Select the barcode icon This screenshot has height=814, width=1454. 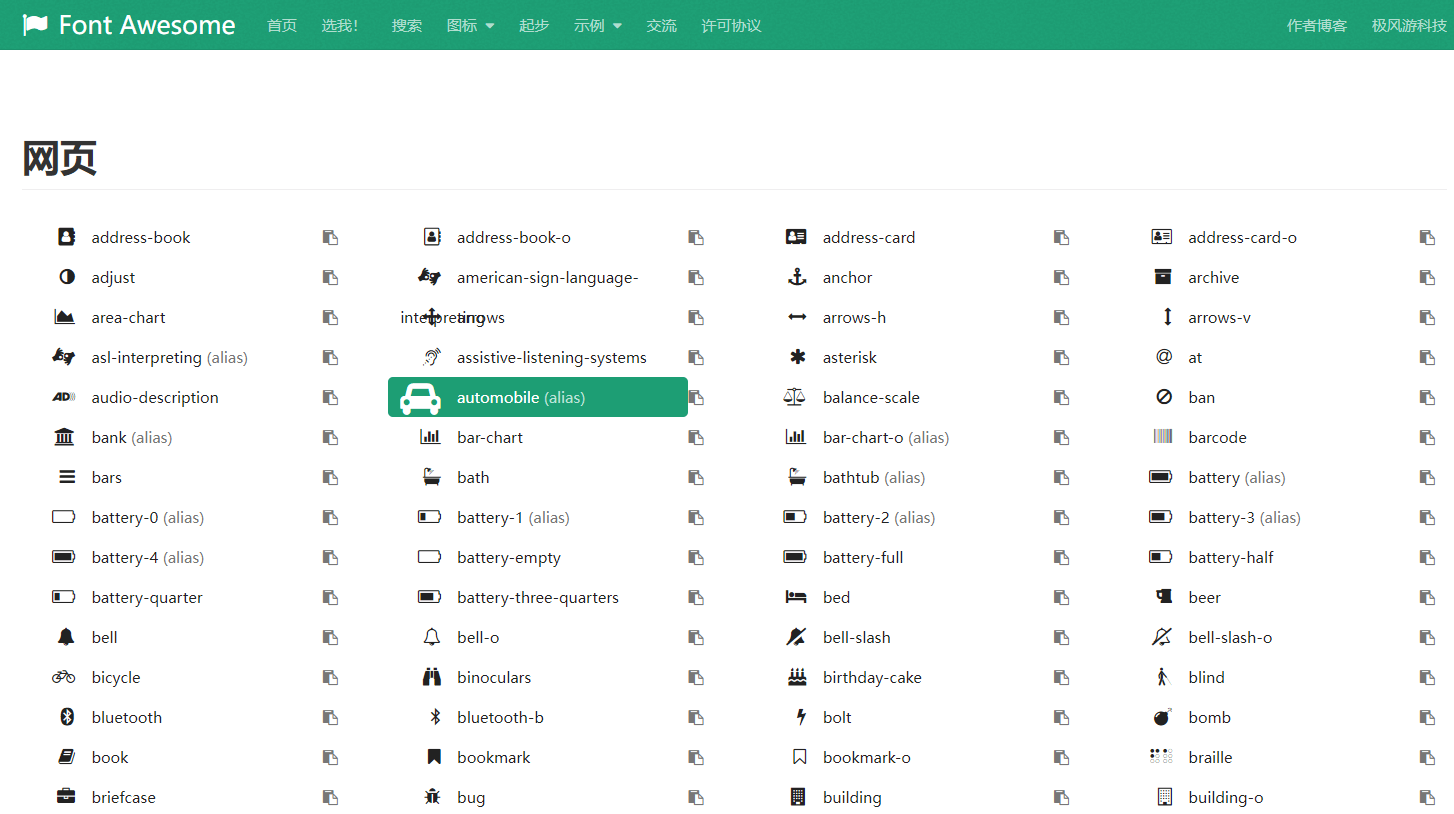(x=1163, y=437)
